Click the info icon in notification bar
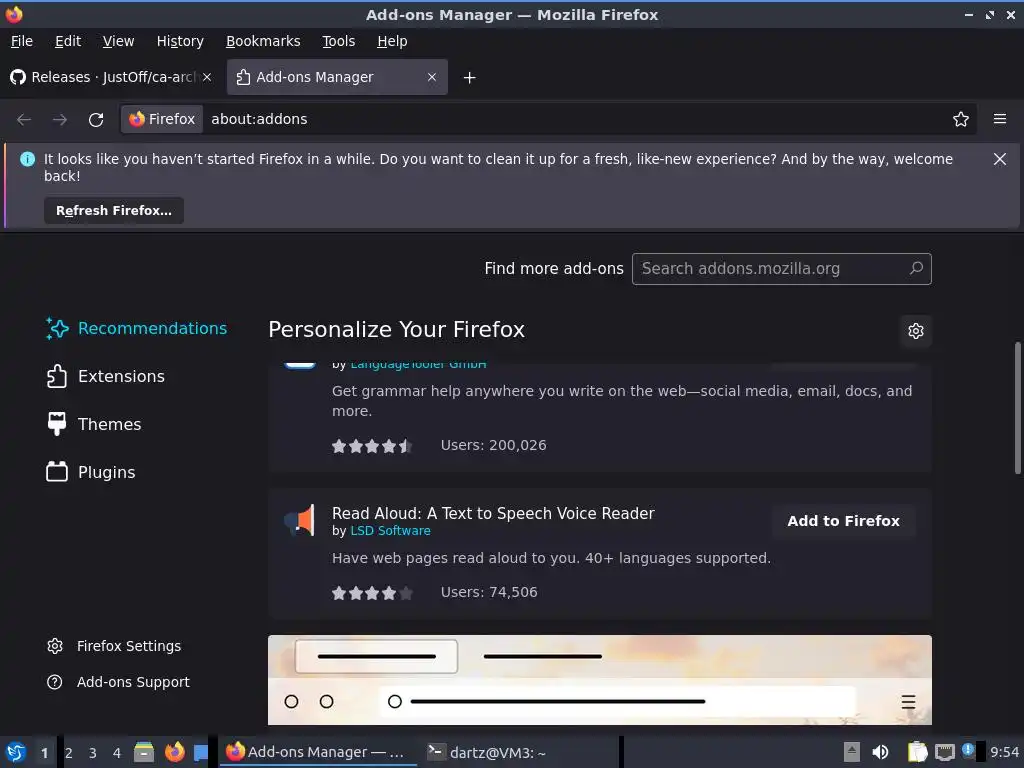The image size is (1024, 768). (x=27, y=159)
